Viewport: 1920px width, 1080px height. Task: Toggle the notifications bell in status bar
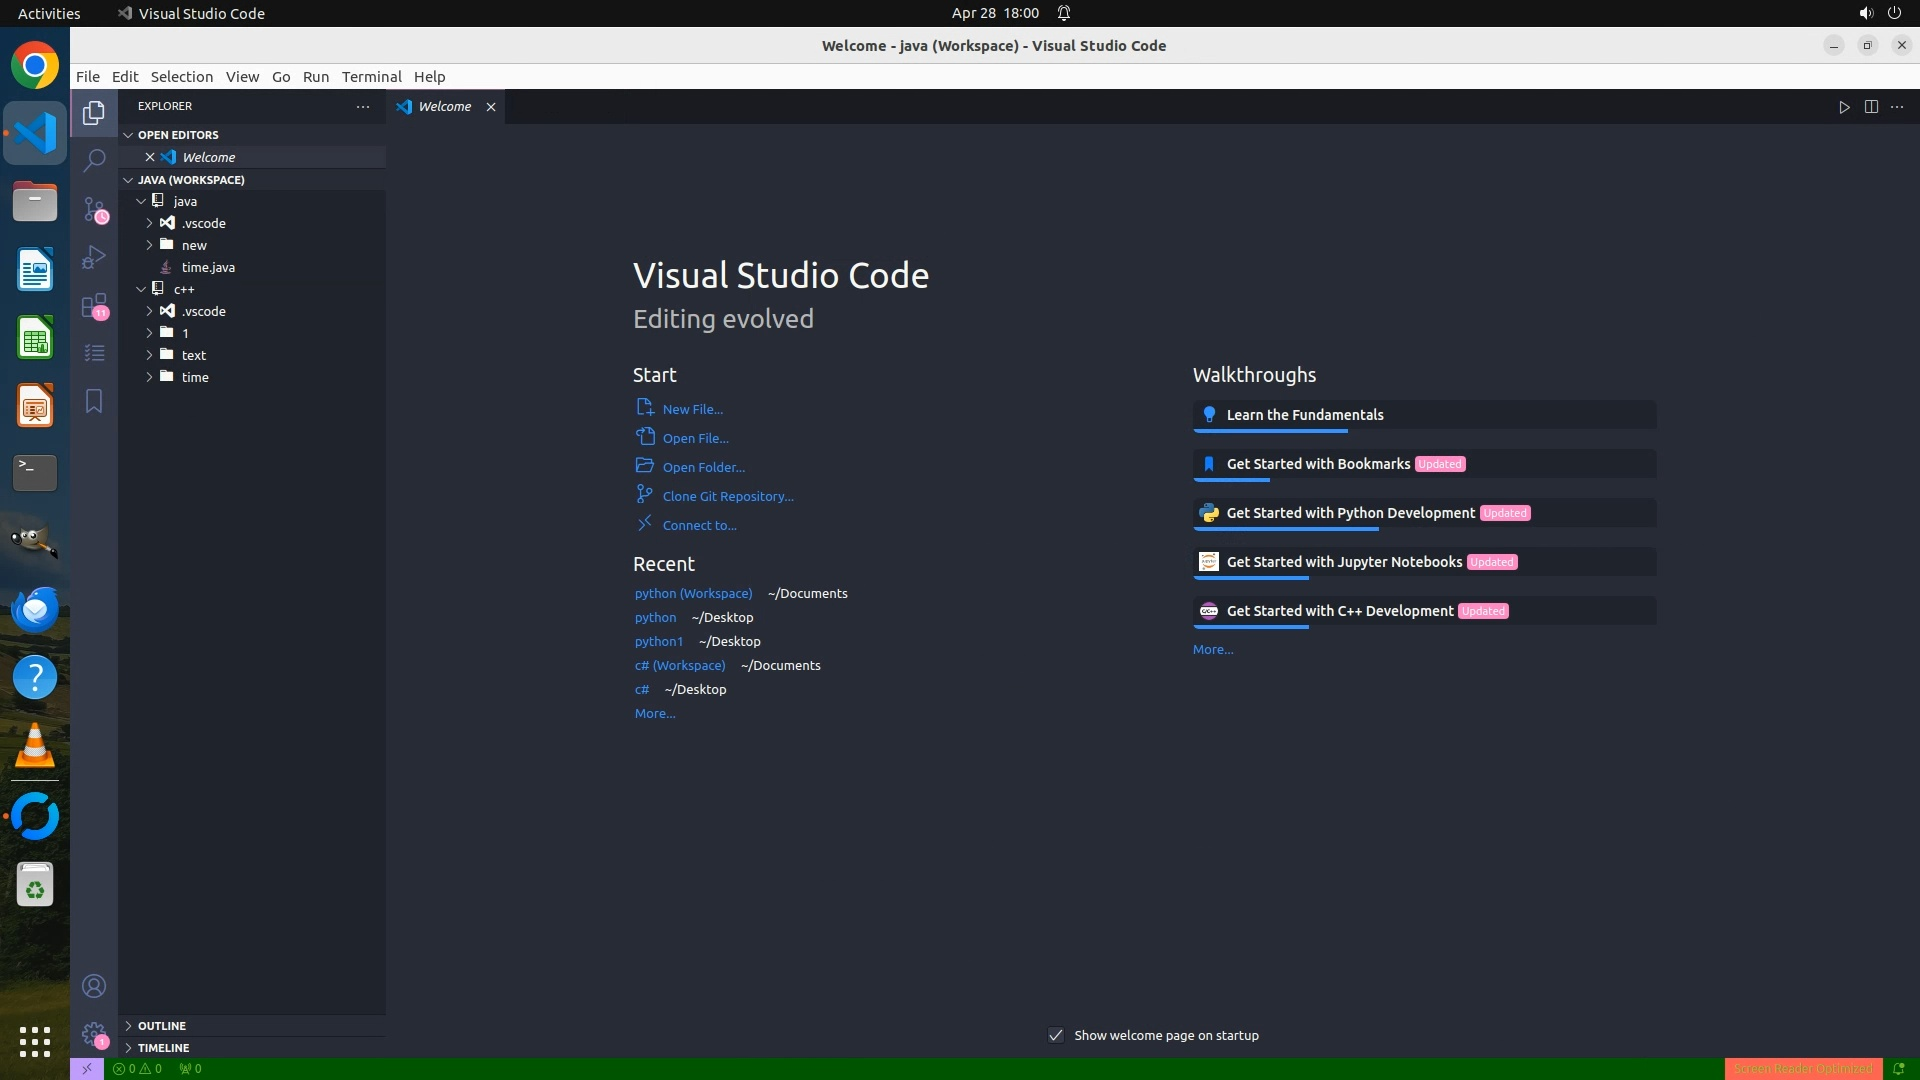1898,1068
